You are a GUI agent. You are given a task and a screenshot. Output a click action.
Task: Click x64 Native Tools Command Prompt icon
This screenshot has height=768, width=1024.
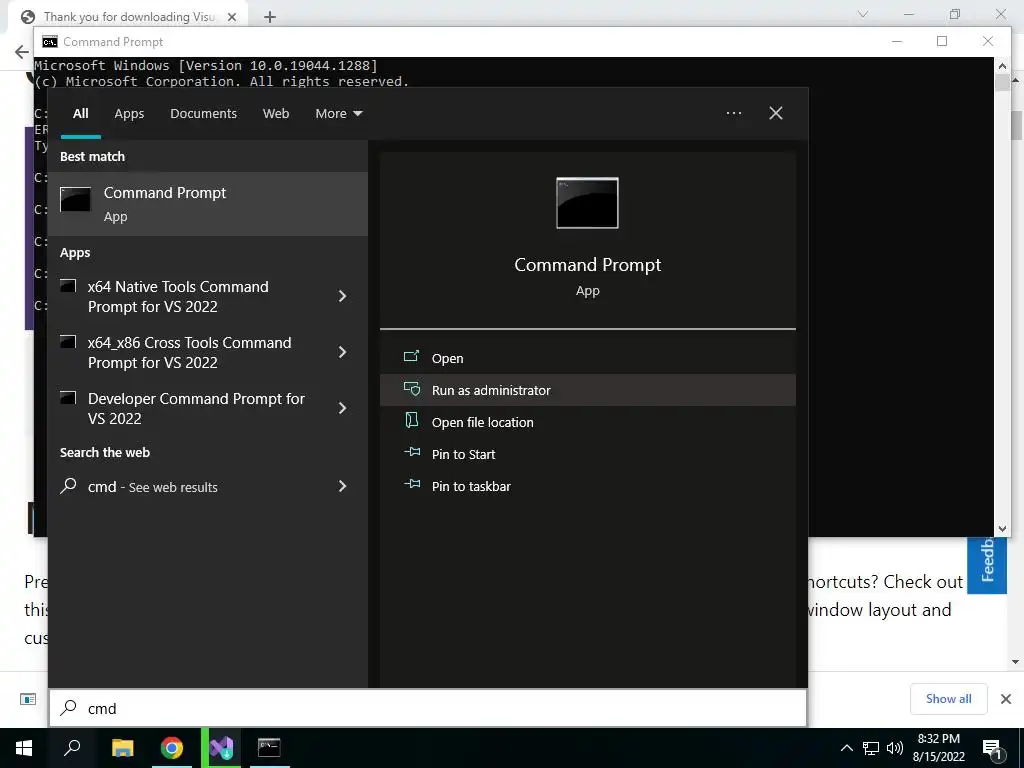68,286
